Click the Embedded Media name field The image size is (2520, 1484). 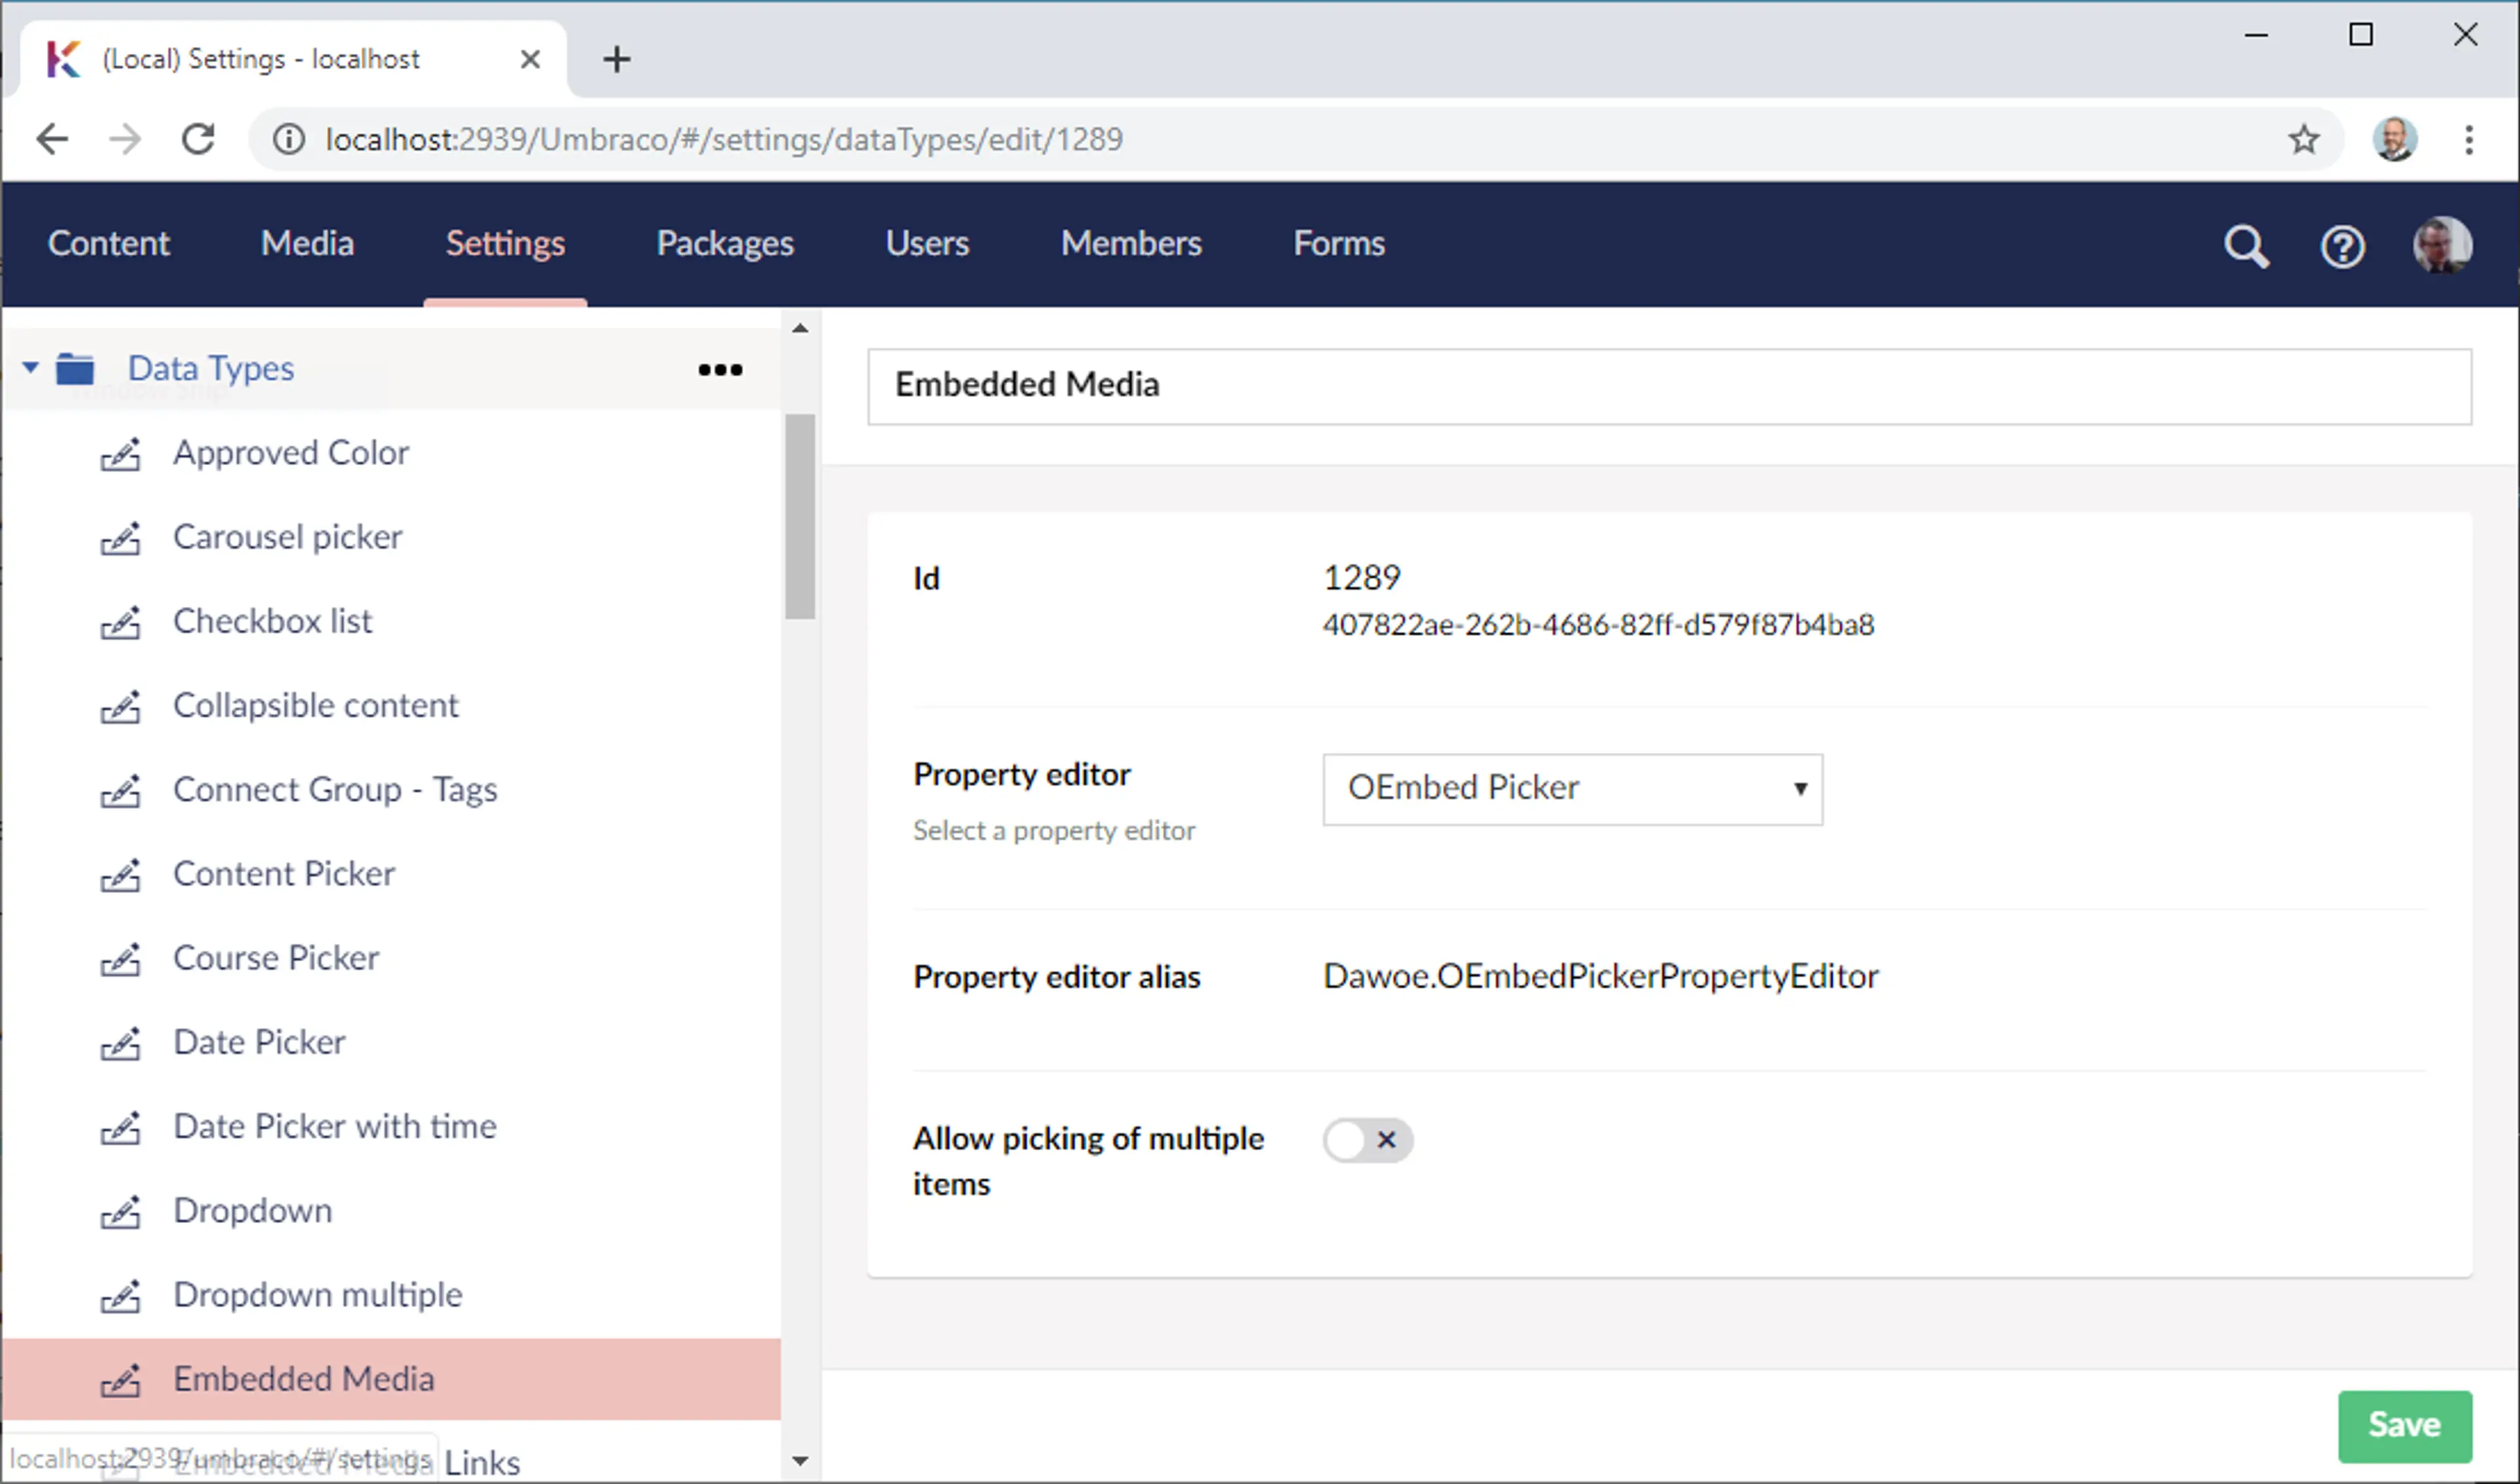point(1668,386)
